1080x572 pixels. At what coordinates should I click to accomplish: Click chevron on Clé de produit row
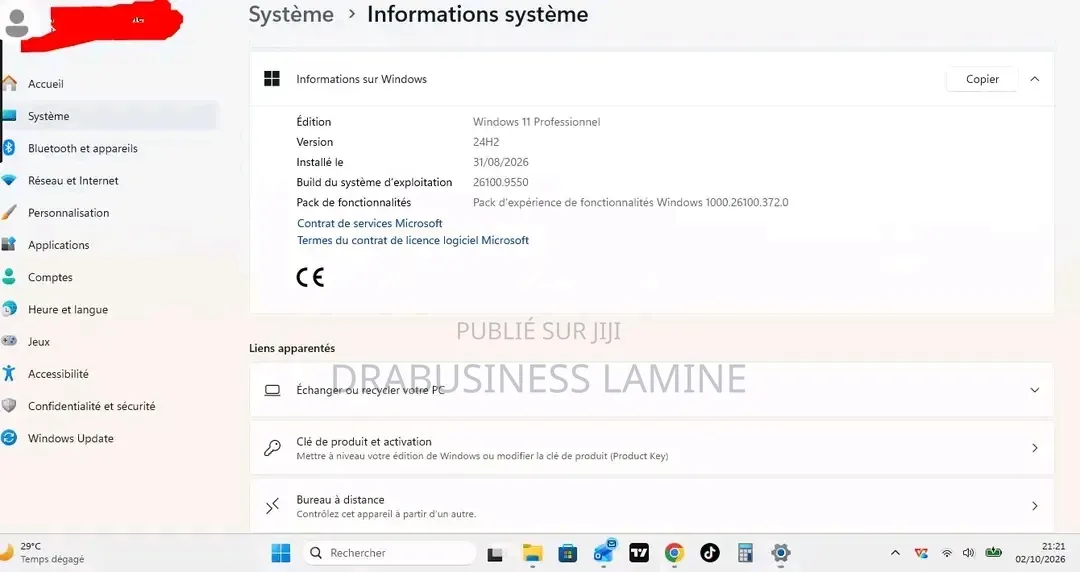pos(1035,448)
